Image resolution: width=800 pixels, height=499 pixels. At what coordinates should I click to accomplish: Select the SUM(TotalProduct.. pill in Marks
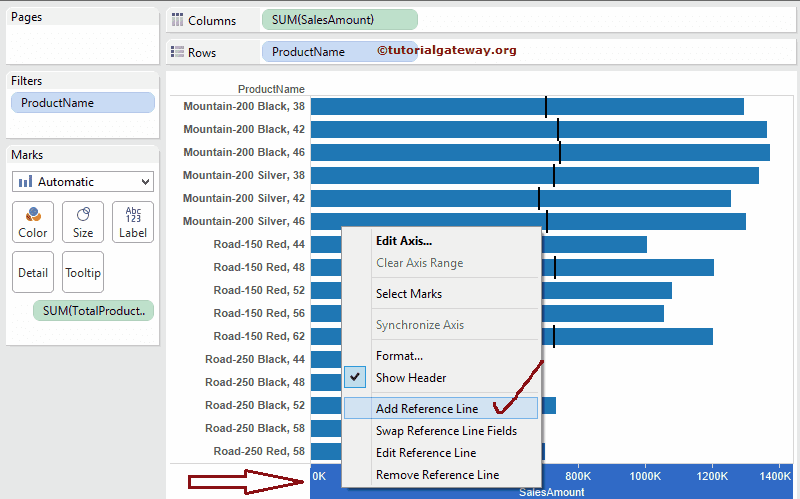pyautogui.click(x=93, y=311)
